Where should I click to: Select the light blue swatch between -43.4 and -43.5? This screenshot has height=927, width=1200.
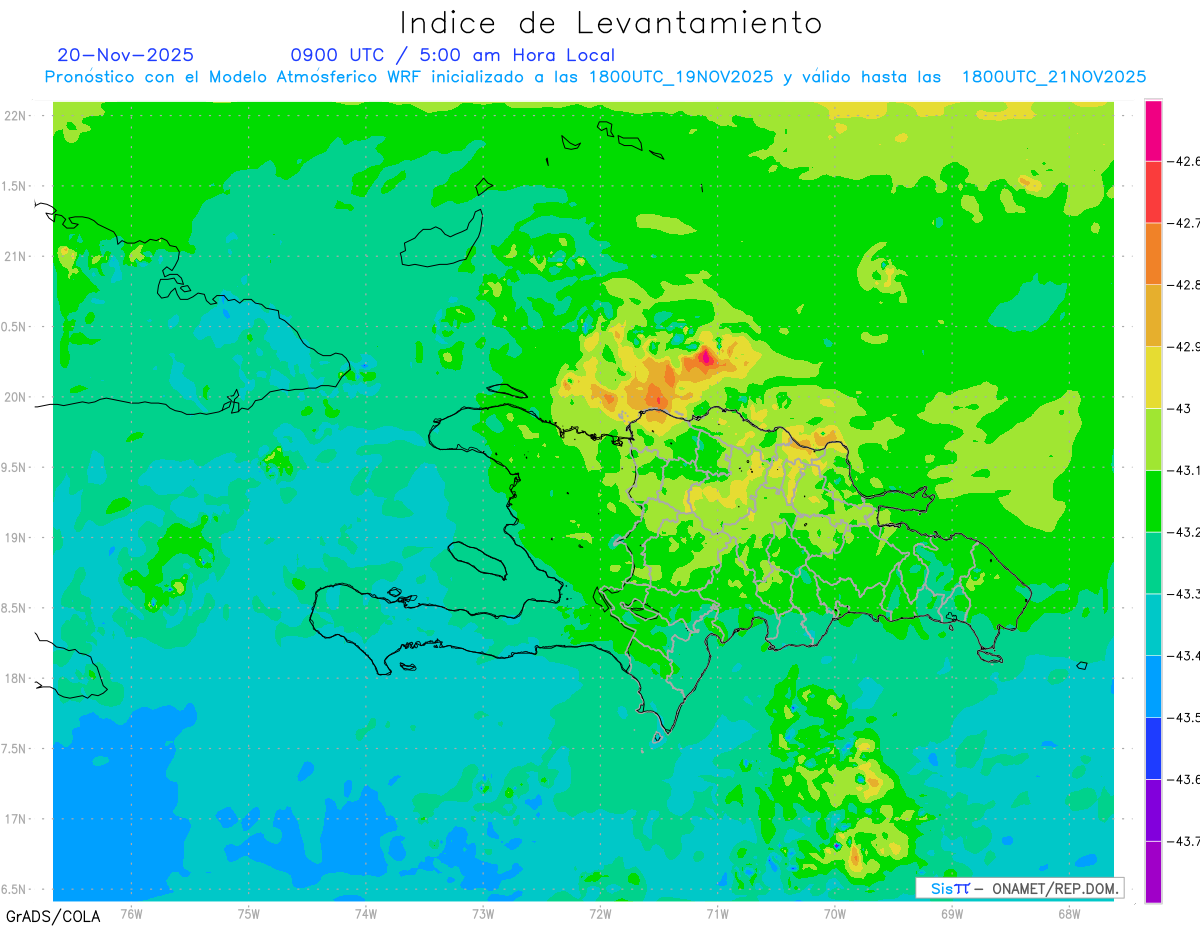pyautogui.click(x=1153, y=686)
